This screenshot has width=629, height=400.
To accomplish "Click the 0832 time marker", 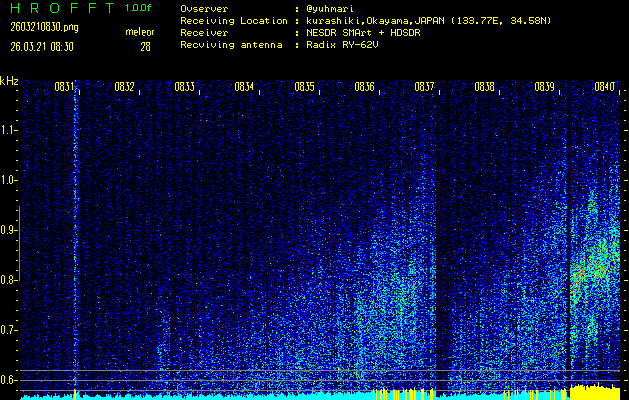I will (x=124, y=87).
